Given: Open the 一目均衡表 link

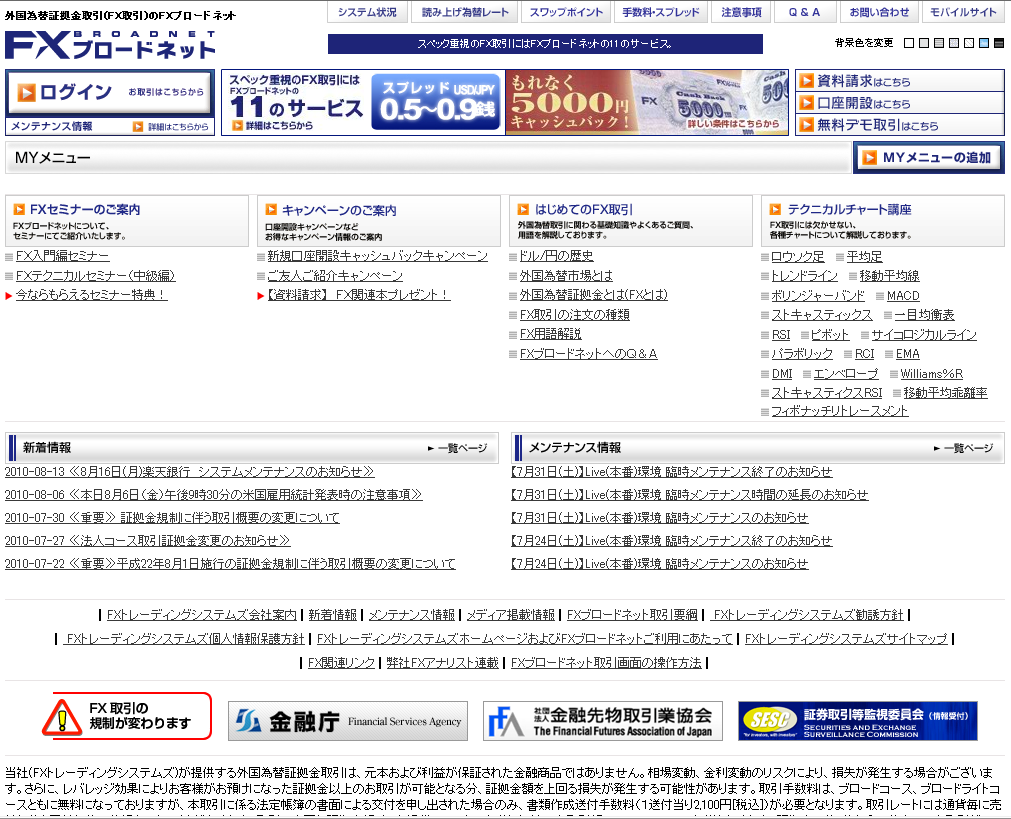Looking at the screenshot, I should pos(925,315).
